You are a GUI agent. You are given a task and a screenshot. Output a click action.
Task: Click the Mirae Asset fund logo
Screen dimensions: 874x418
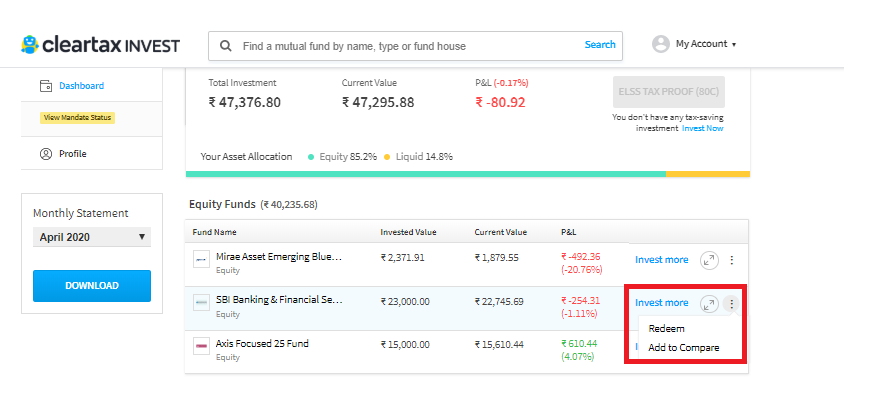coord(201,260)
